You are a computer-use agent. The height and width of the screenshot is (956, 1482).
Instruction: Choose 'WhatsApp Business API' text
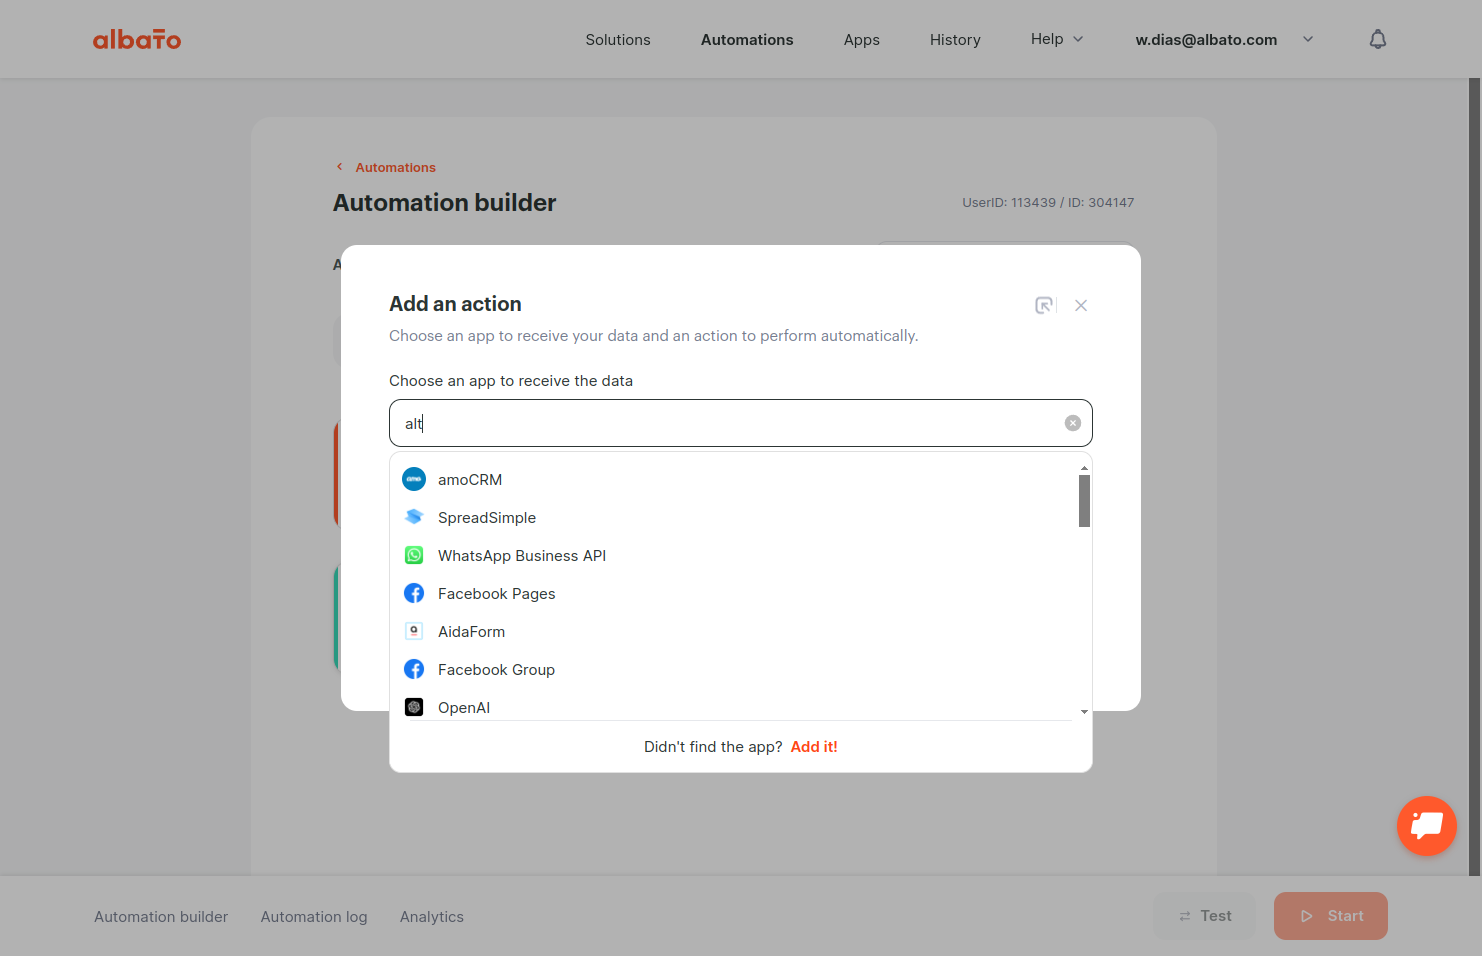(522, 556)
